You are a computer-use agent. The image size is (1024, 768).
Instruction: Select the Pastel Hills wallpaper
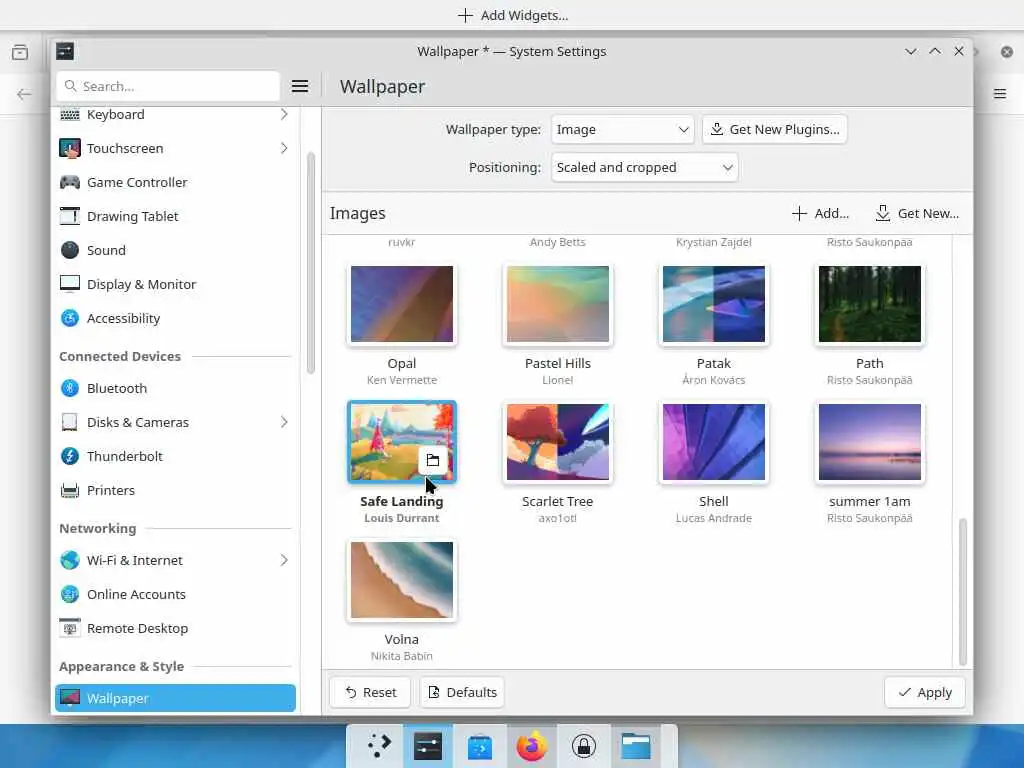point(558,304)
